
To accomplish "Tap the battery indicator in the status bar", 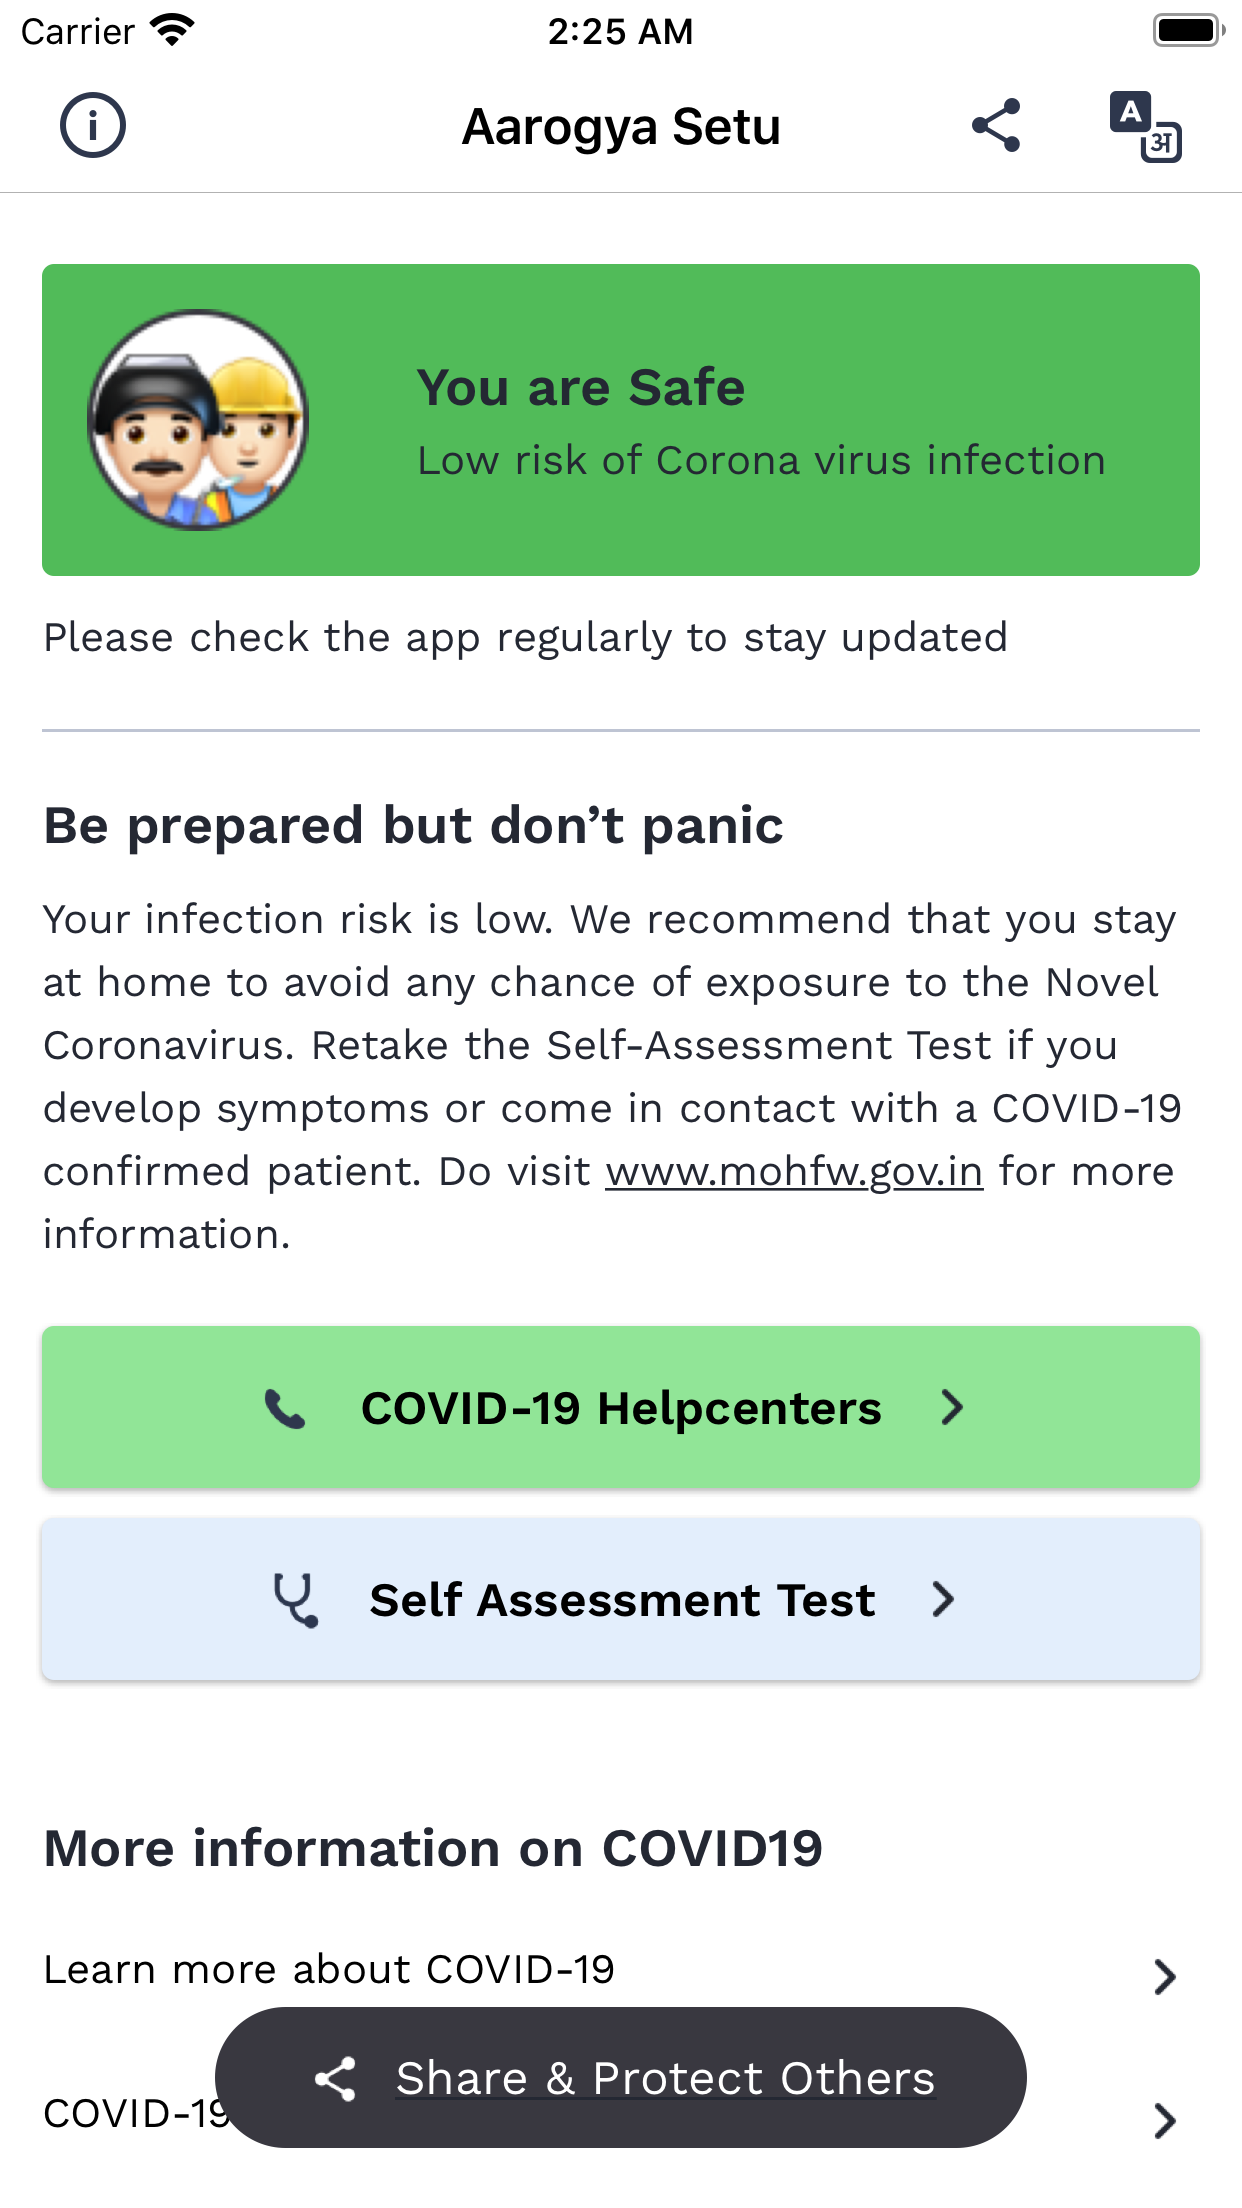I will [x=1186, y=29].
